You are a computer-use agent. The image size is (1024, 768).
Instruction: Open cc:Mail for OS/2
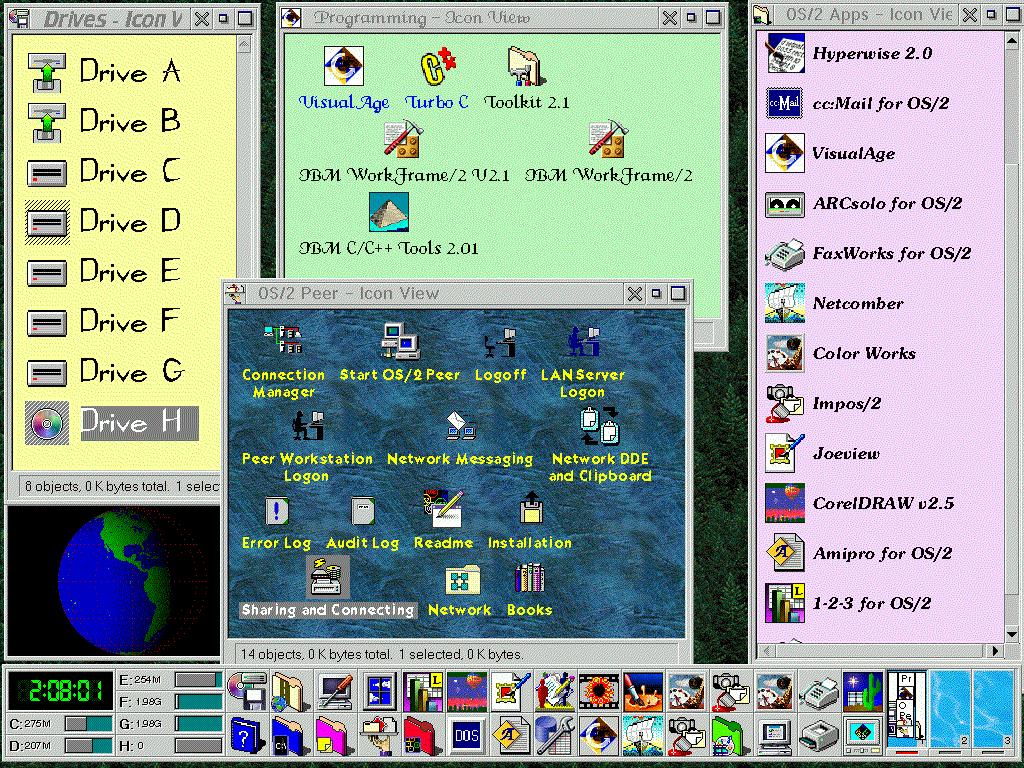coord(784,103)
